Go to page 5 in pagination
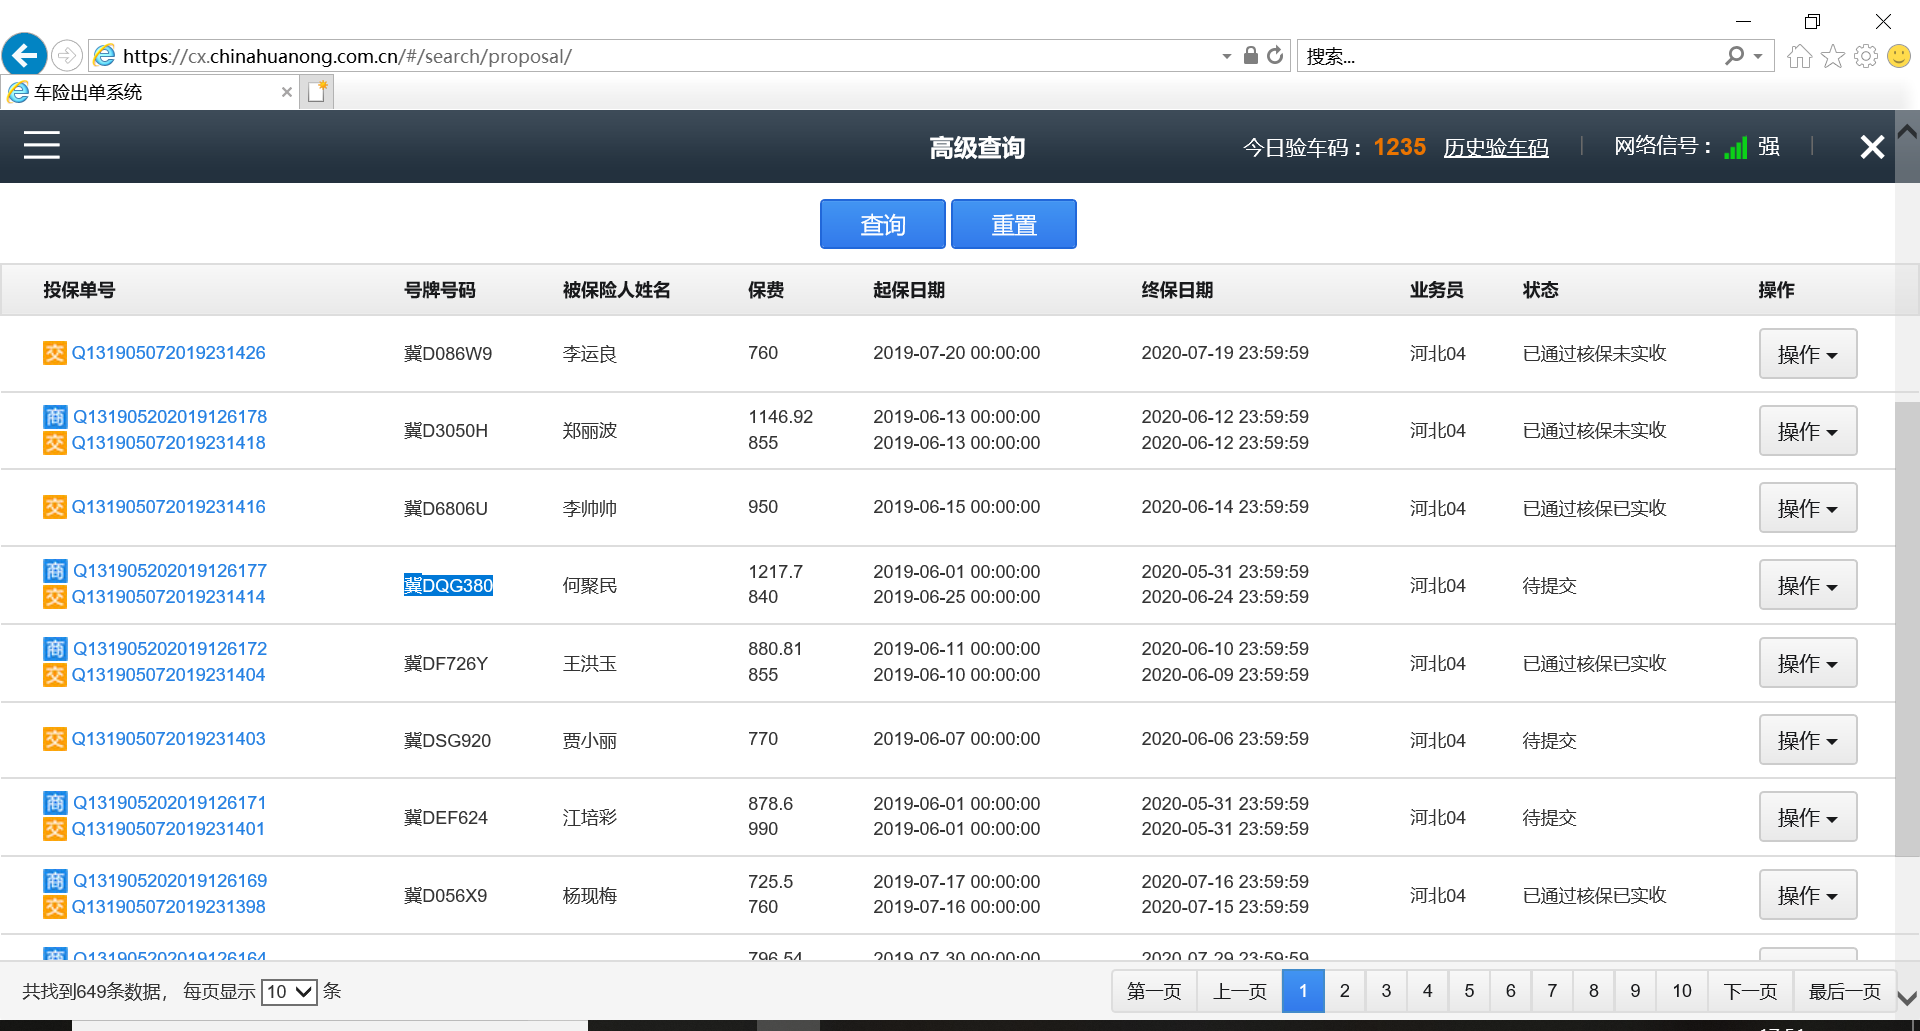 tap(1468, 991)
